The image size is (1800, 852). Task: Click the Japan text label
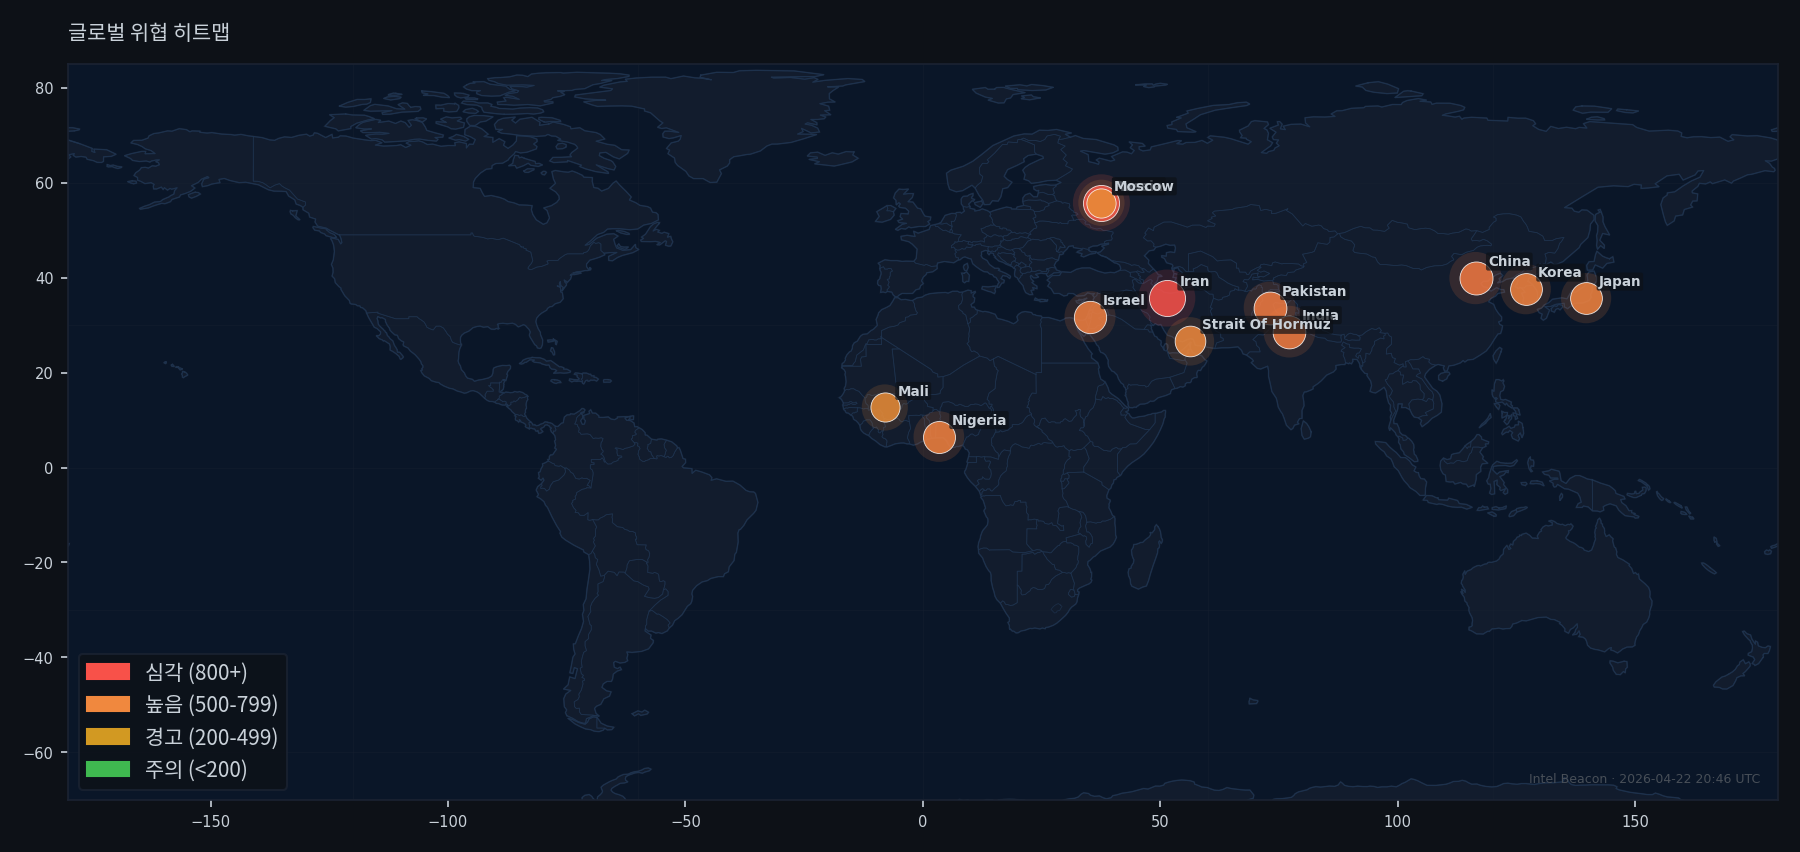(x=1619, y=281)
